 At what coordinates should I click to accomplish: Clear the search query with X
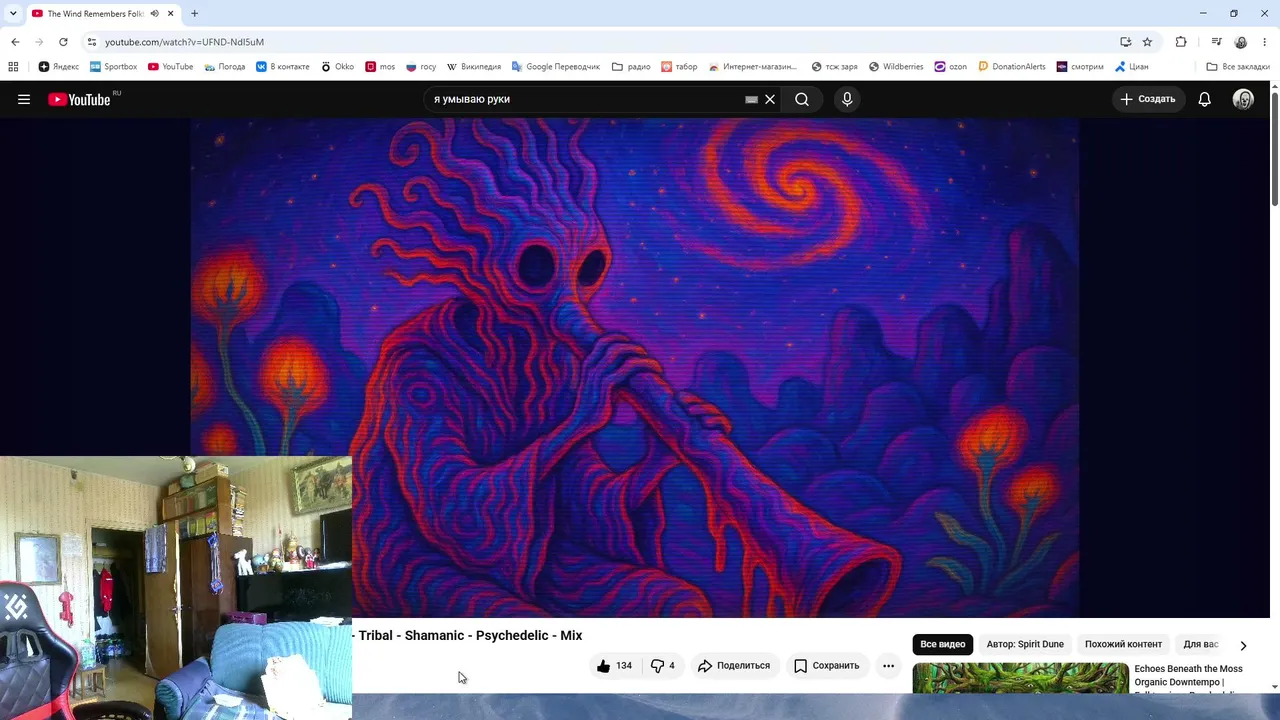pos(770,99)
